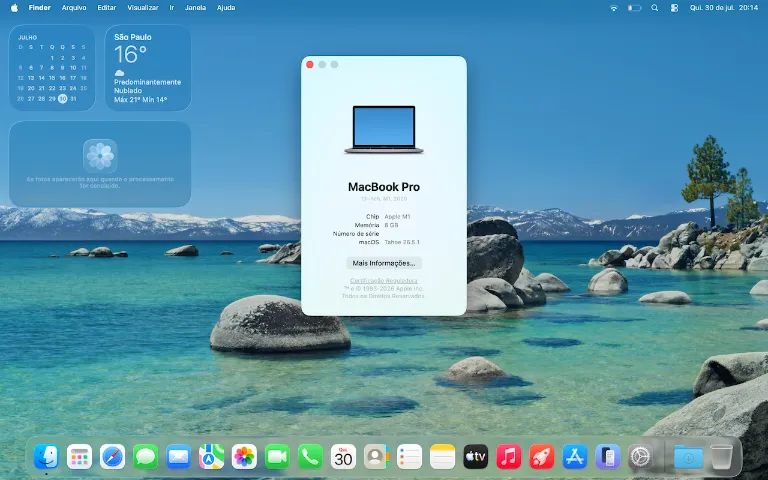The image size is (768, 480).
Task: Open the red rocket app in Dock
Action: pyautogui.click(x=542, y=456)
